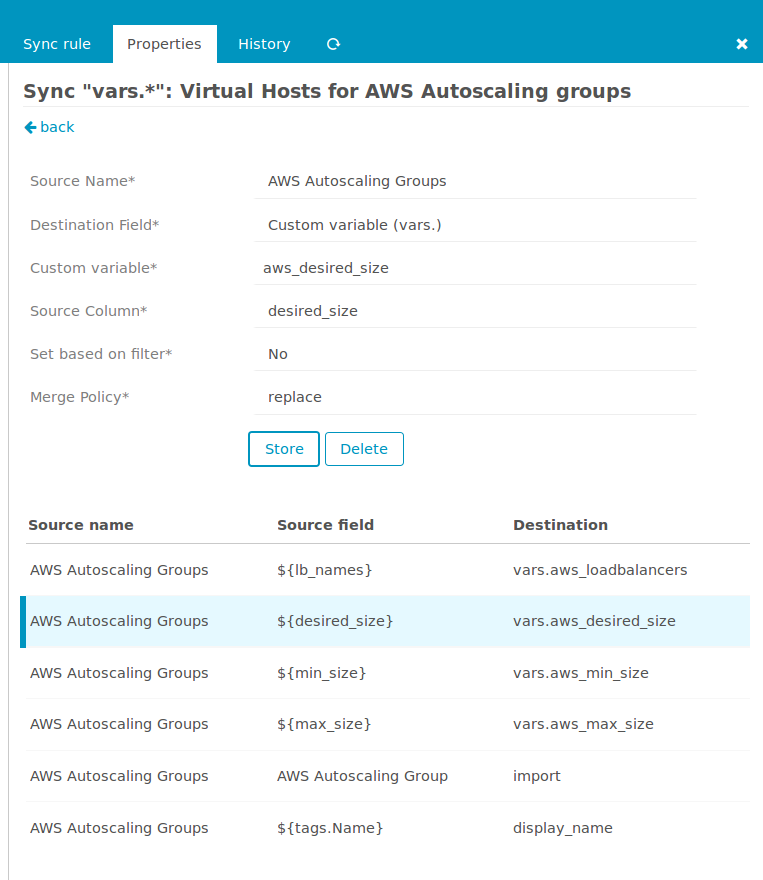Screen dimensions: 763x880
Task: Edit the Custom variable input field
Action: click(475, 268)
